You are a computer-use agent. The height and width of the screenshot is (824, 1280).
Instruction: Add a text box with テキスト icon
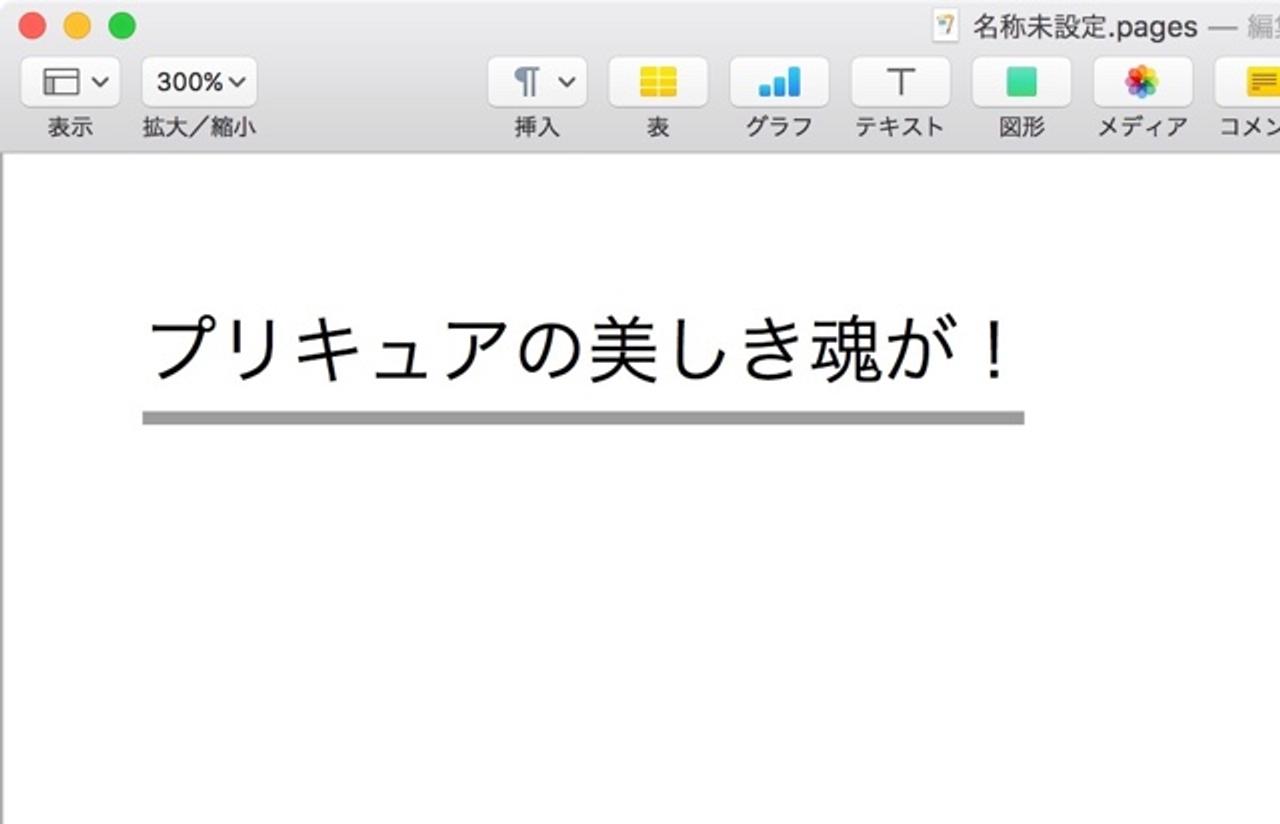pyautogui.click(x=900, y=82)
